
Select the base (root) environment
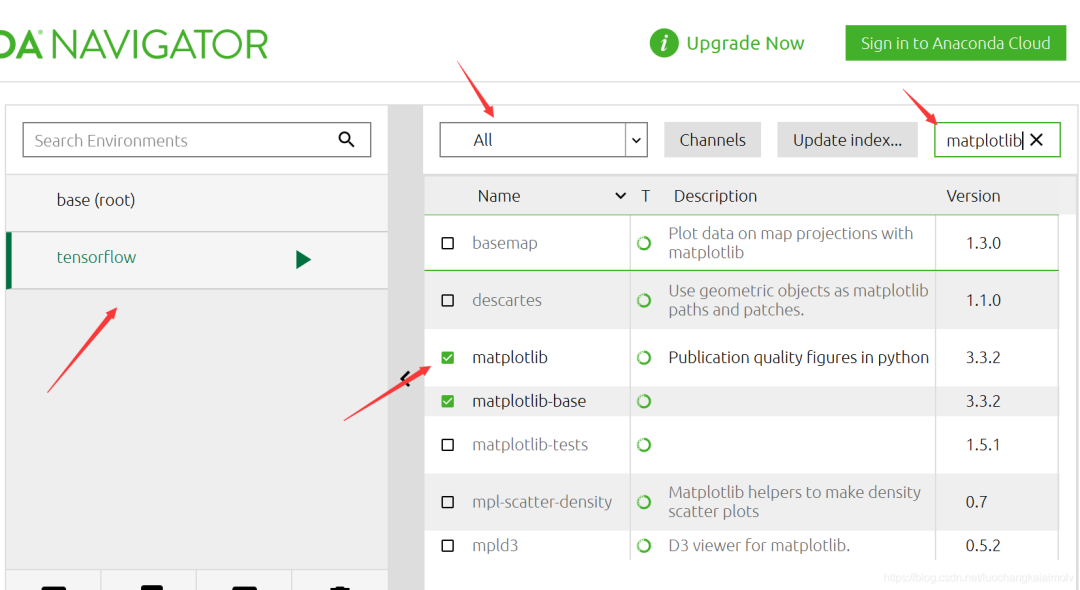tap(197, 200)
